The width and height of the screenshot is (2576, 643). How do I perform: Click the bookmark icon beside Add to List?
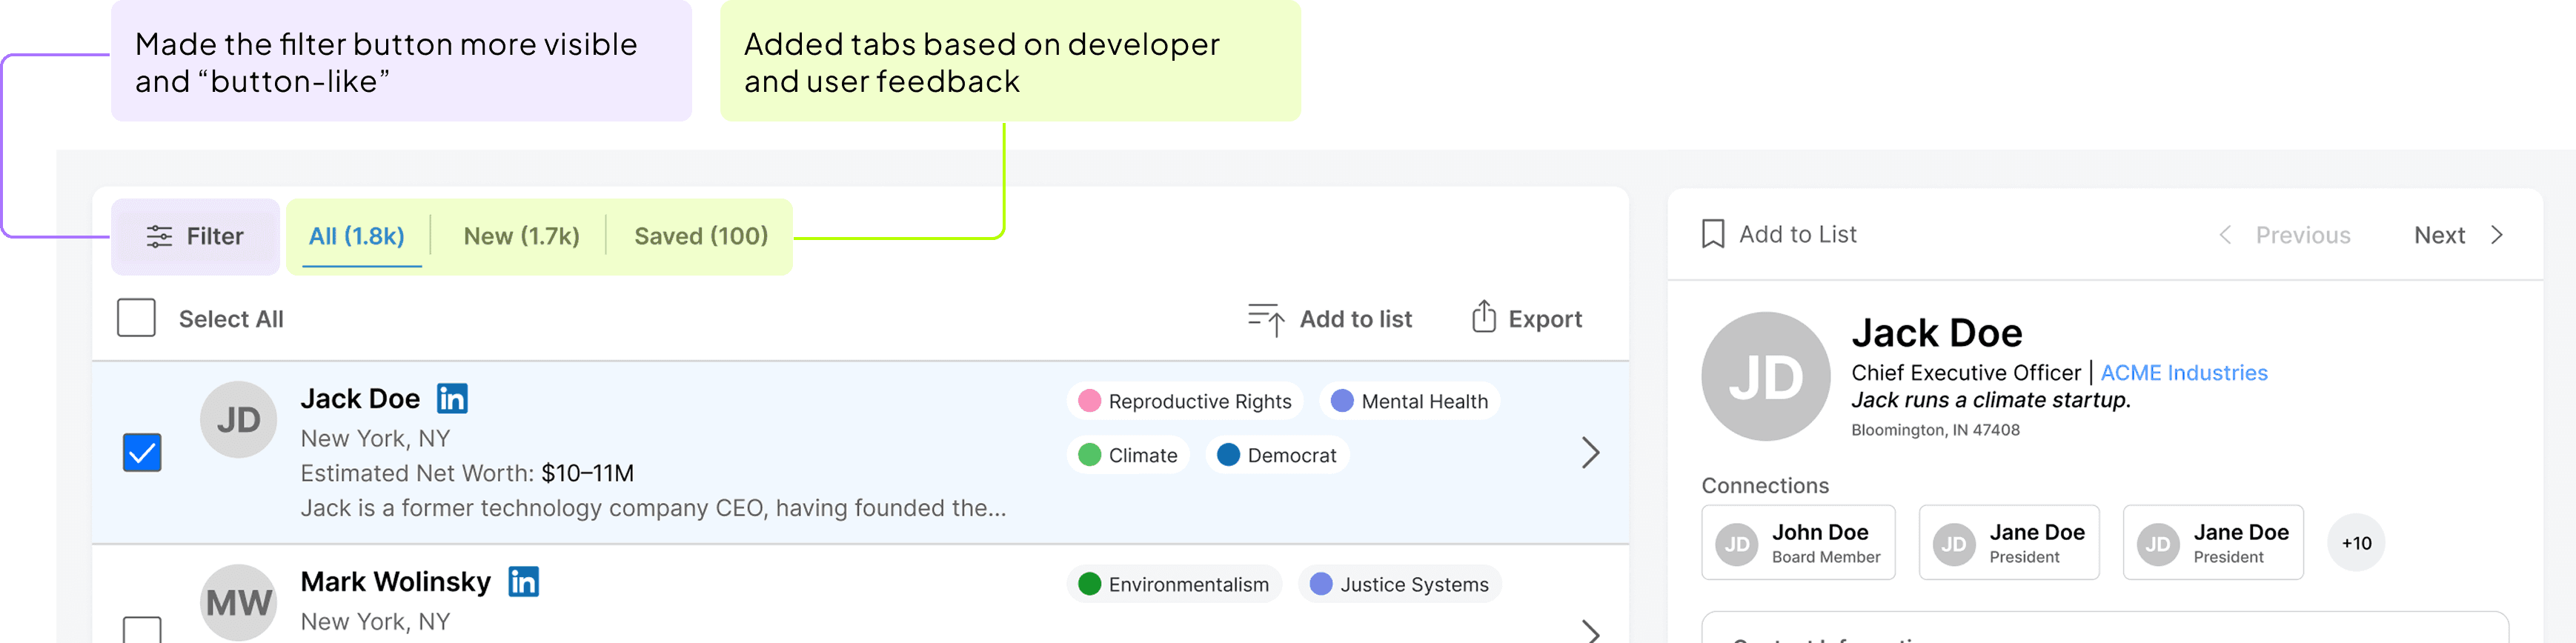click(x=1713, y=234)
